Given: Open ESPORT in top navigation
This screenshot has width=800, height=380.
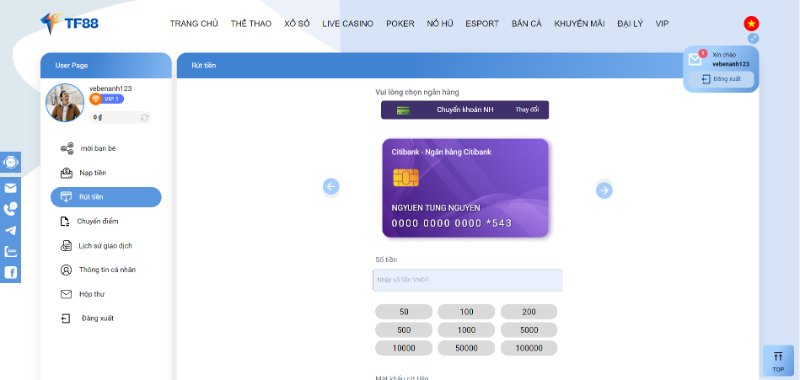Looking at the screenshot, I should 482,23.
